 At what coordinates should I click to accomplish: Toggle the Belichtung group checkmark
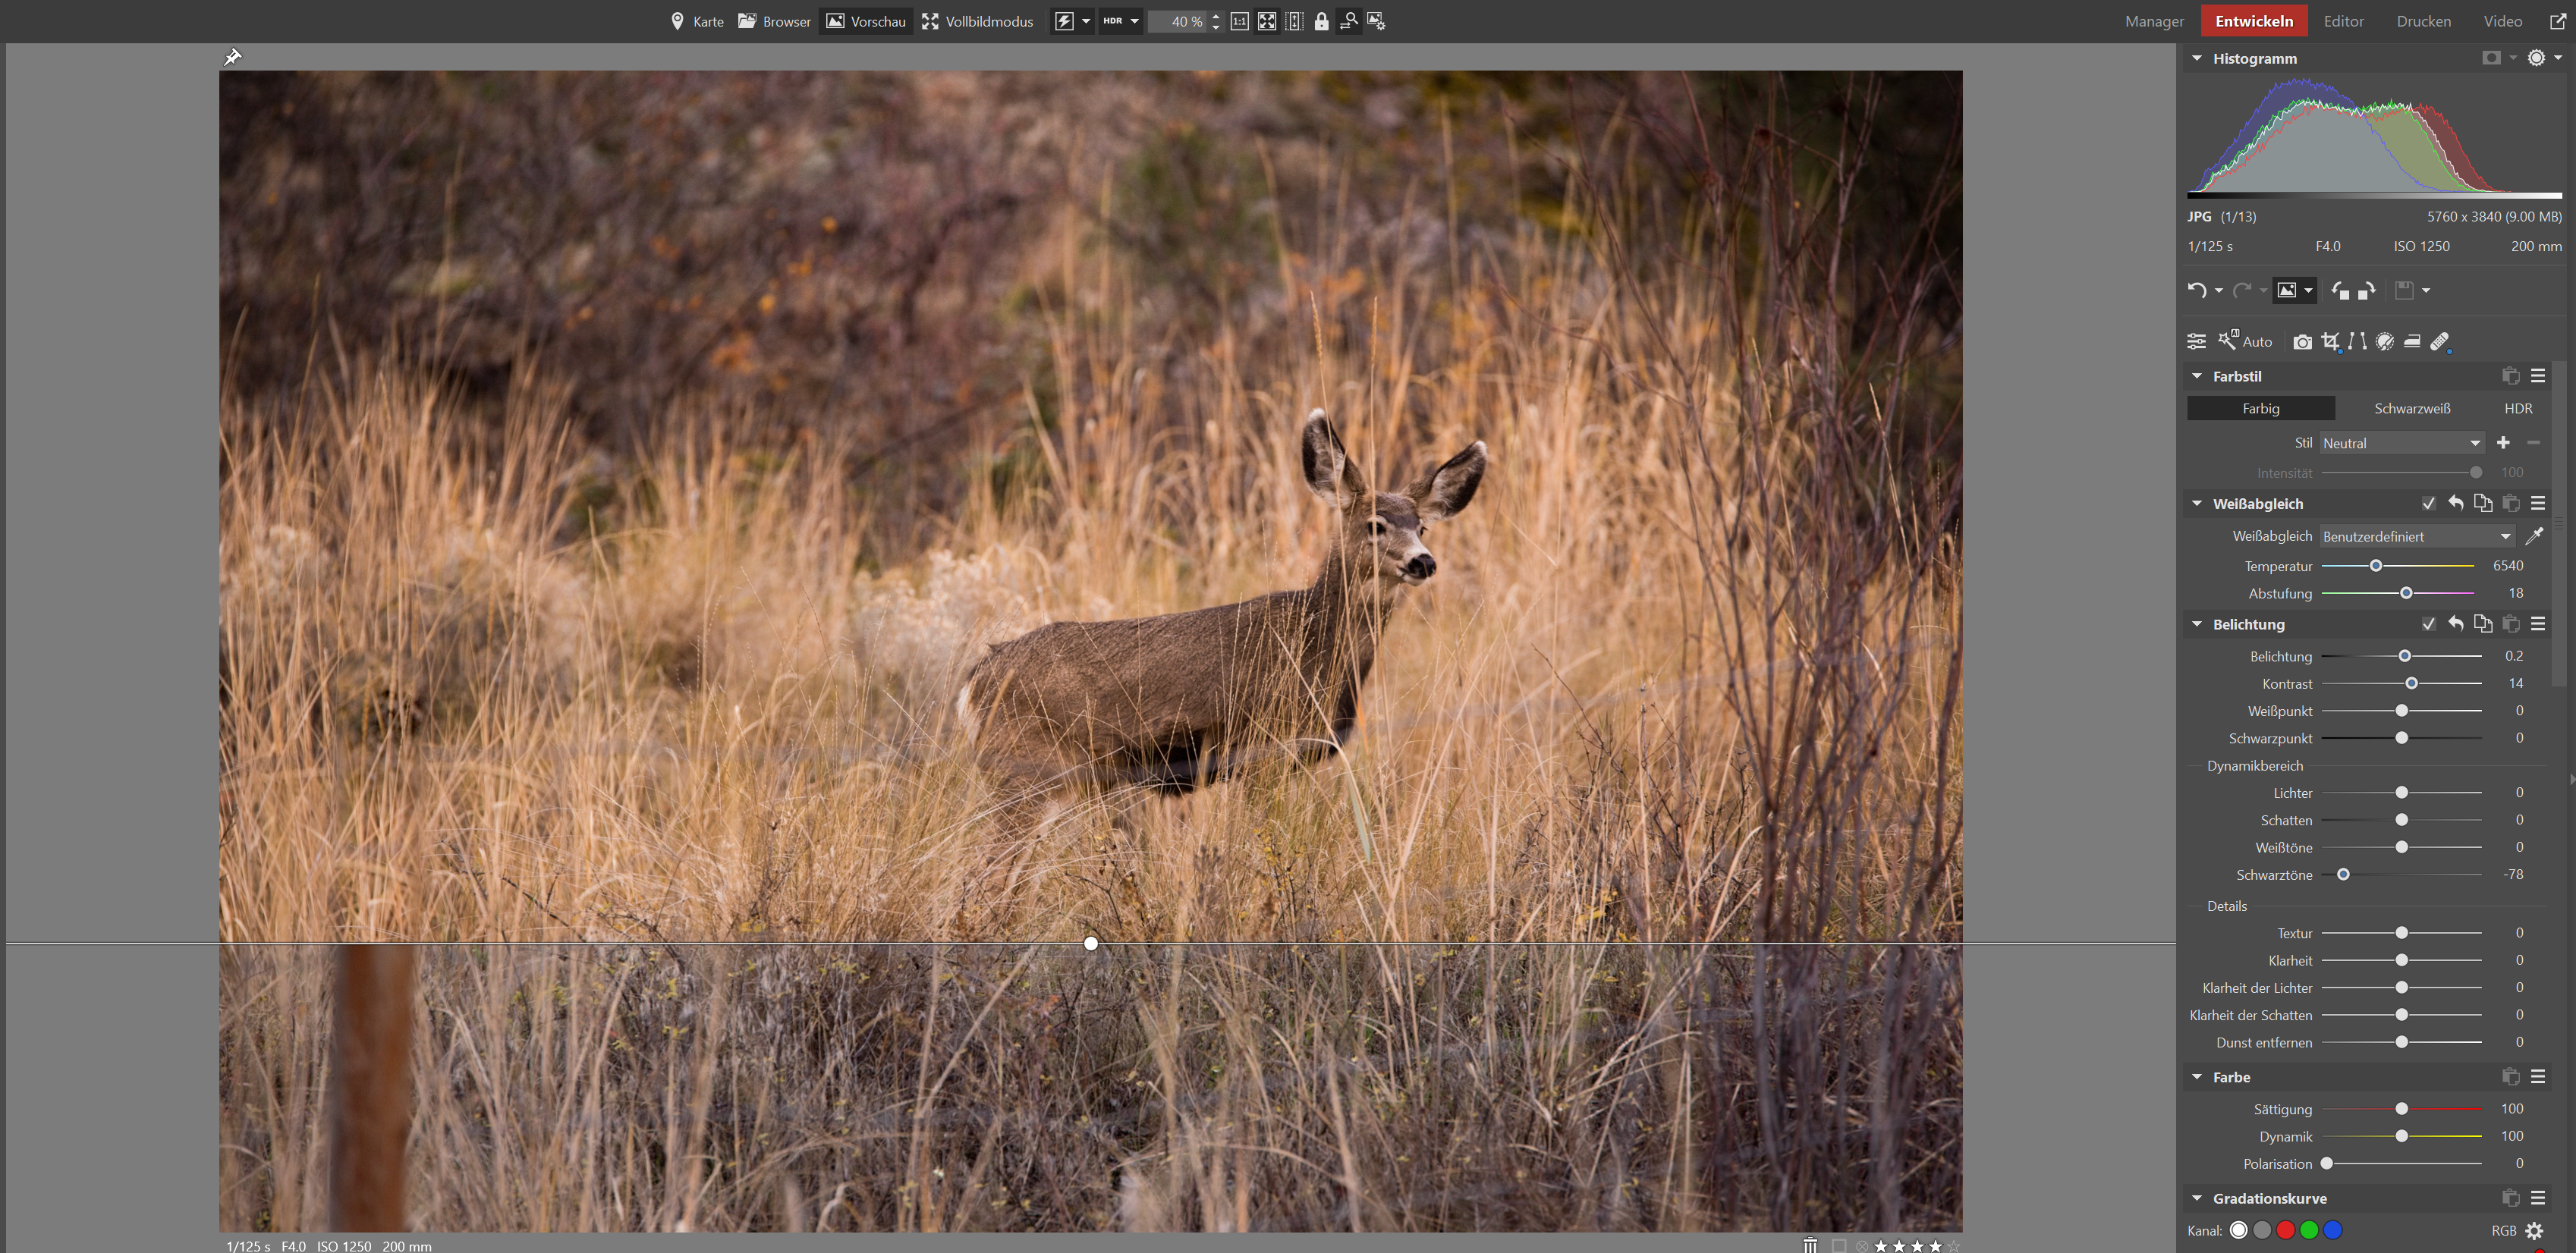pos(2428,624)
